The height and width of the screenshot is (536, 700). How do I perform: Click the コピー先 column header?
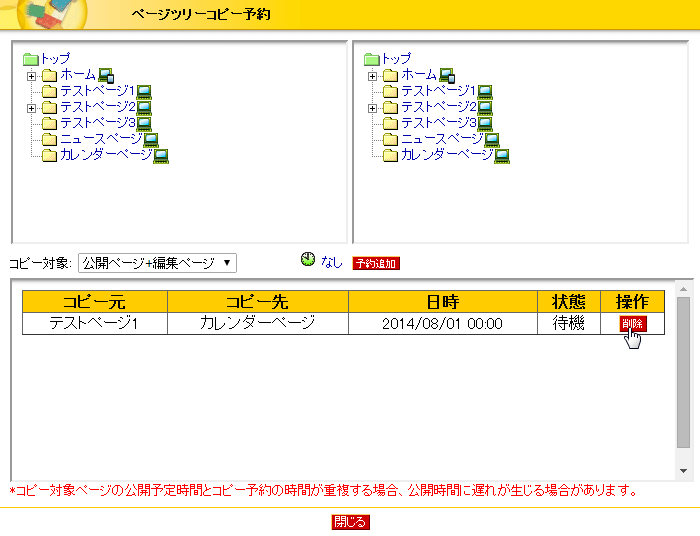258,302
